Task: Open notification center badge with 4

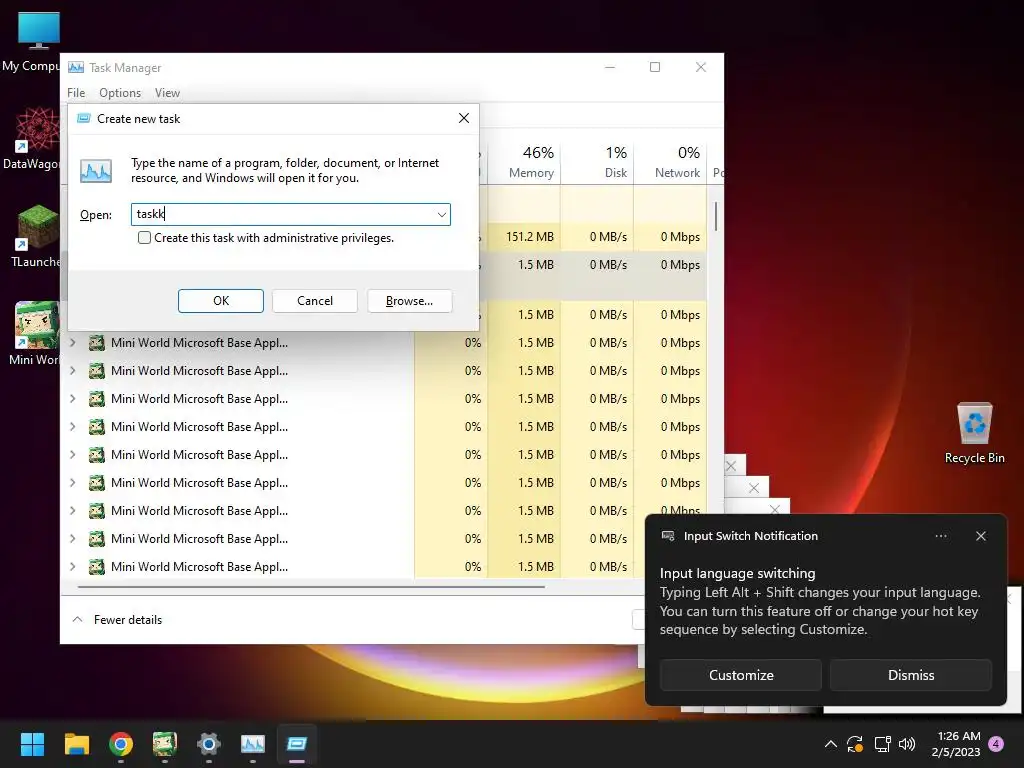Action: click(996, 744)
